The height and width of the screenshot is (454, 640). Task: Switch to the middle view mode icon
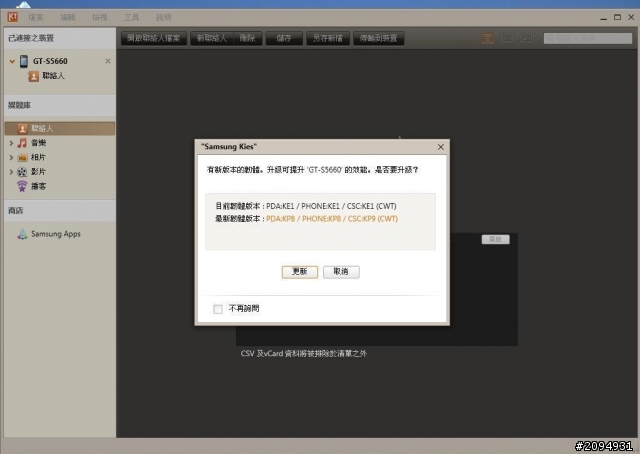point(507,38)
